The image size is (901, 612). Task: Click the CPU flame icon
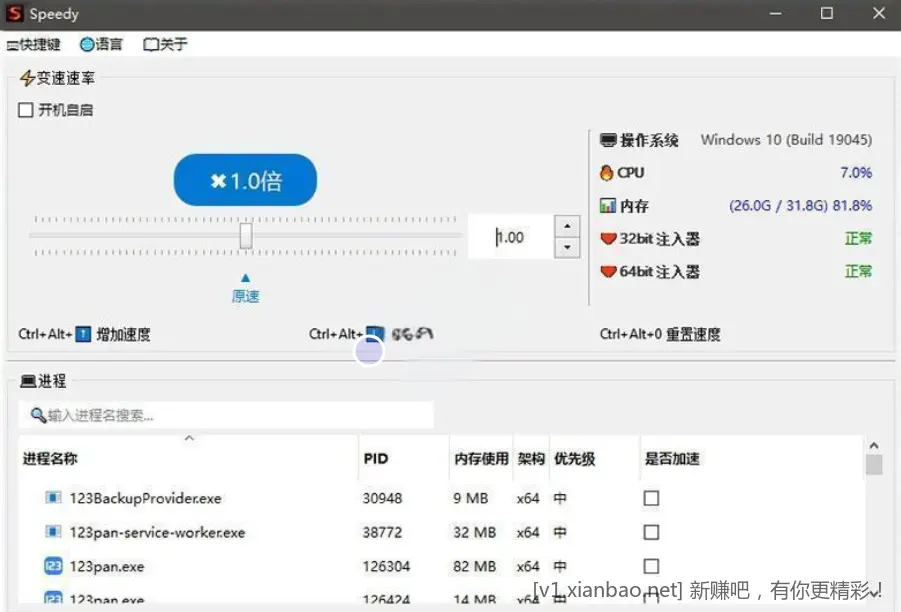click(606, 172)
